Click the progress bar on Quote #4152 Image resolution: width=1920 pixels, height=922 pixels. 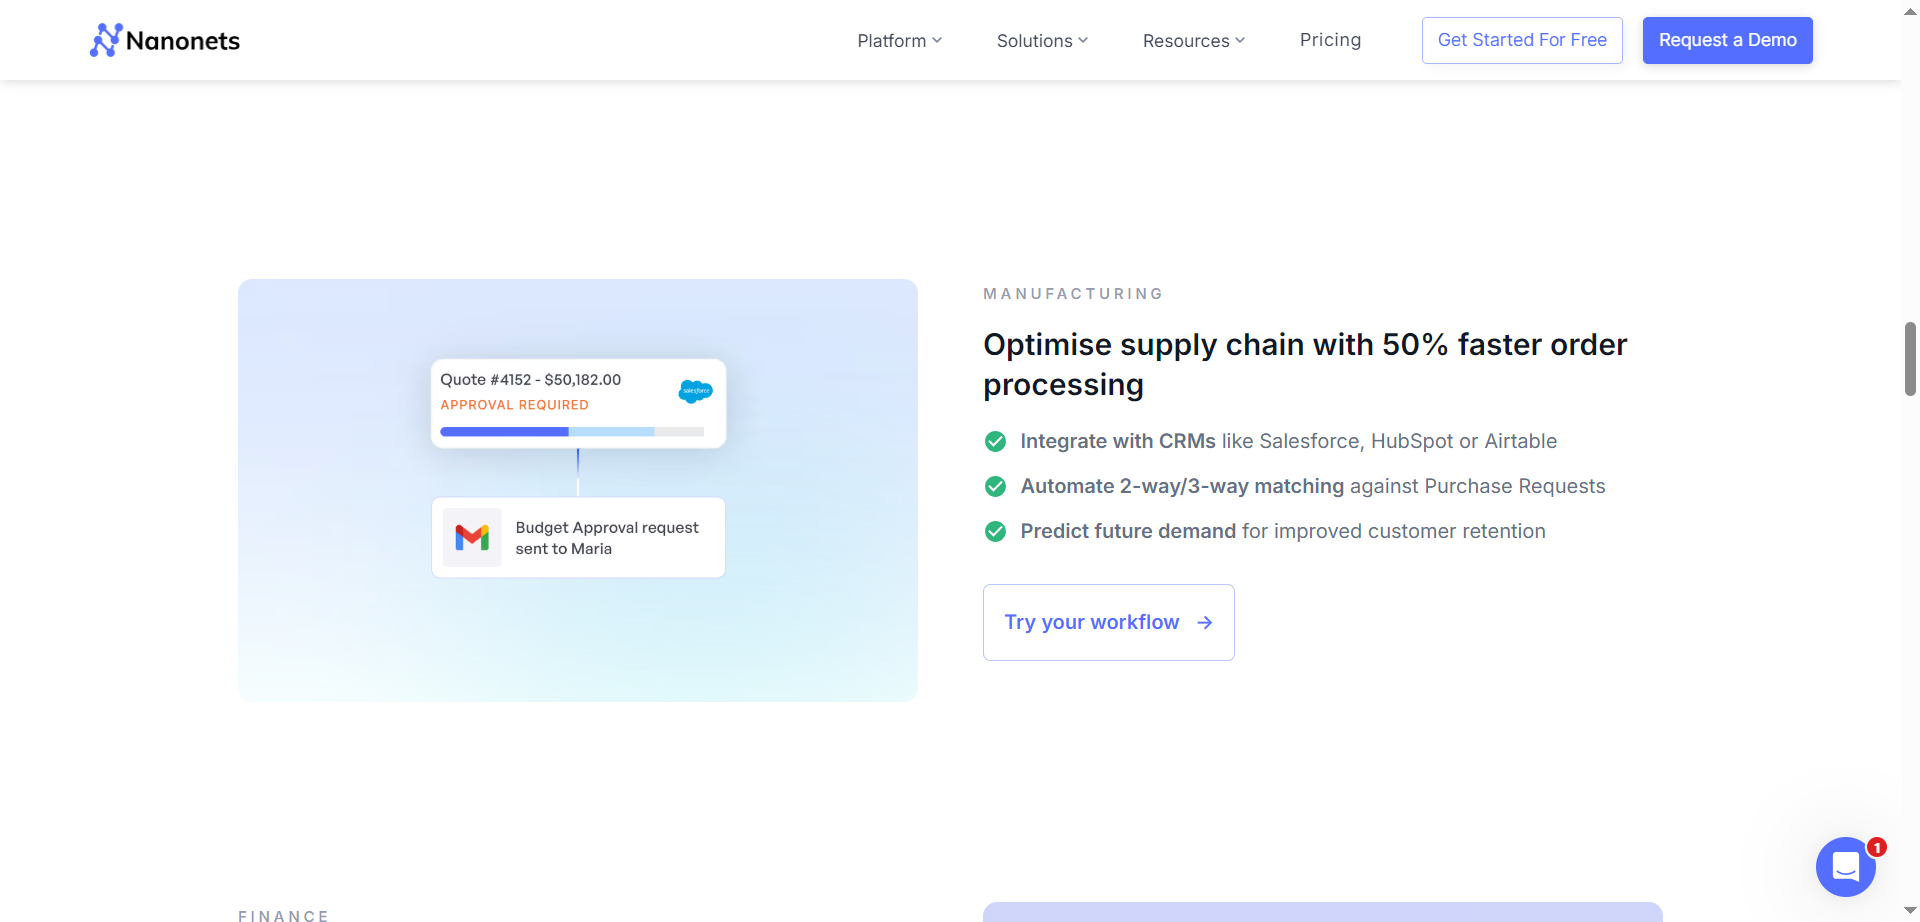572,431
